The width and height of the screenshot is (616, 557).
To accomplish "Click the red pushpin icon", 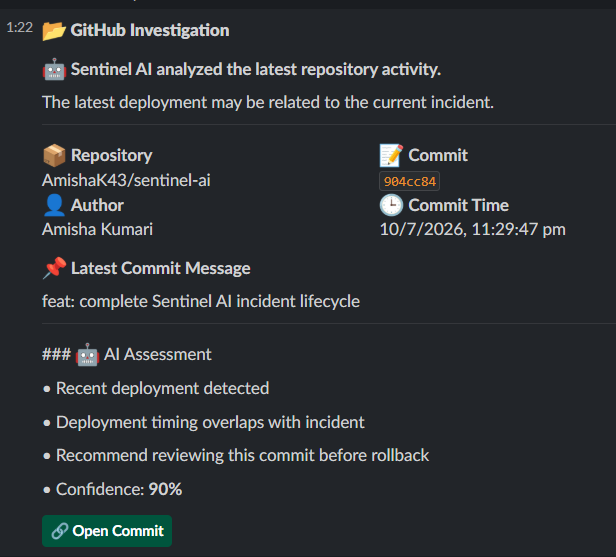I will pos(54,268).
